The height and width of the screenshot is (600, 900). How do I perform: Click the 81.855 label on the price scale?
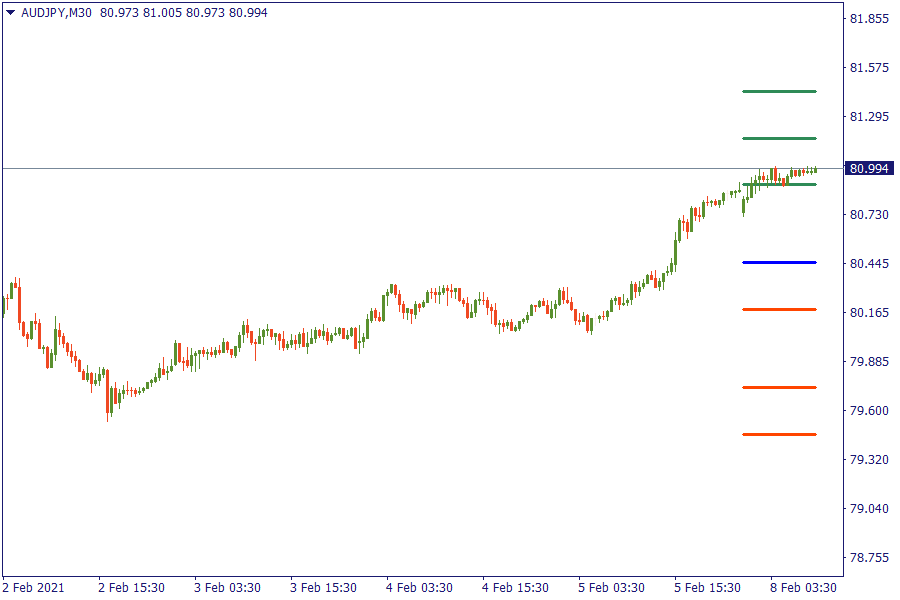click(869, 19)
